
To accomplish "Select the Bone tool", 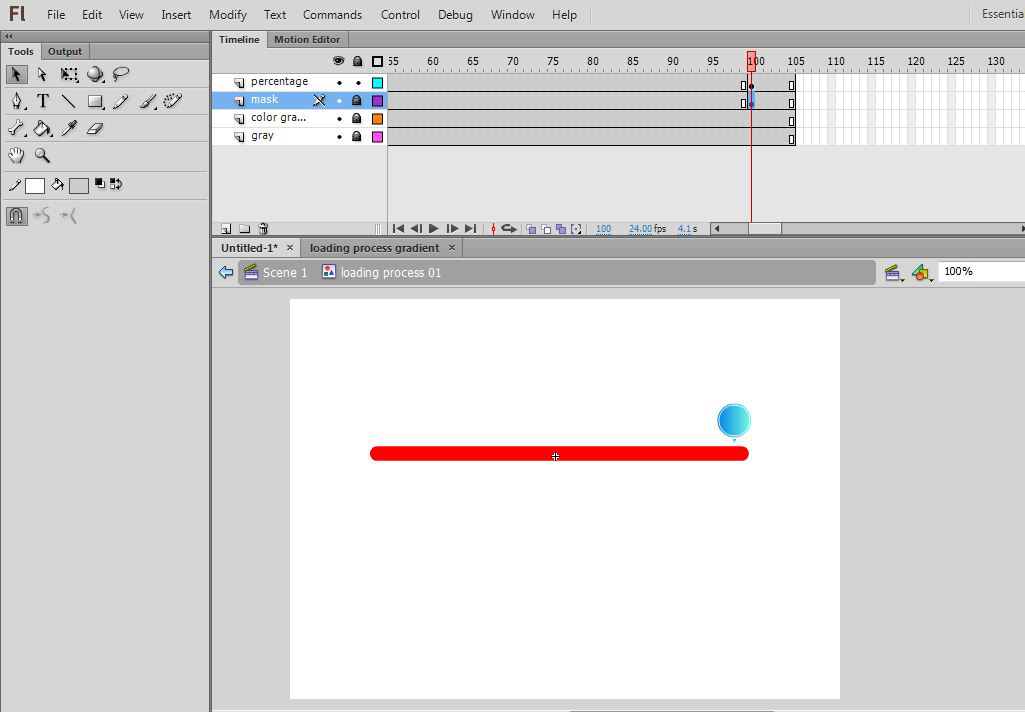I will (16, 128).
